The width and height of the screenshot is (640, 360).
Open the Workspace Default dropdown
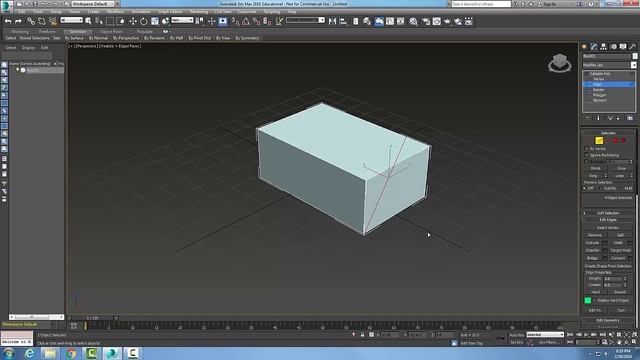click(93, 4)
